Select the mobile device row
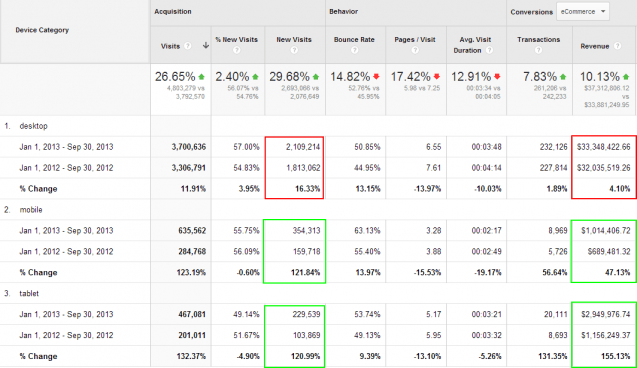Image resolution: width=637 pixels, height=368 pixels. pyautogui.click(x=31, y=210)
